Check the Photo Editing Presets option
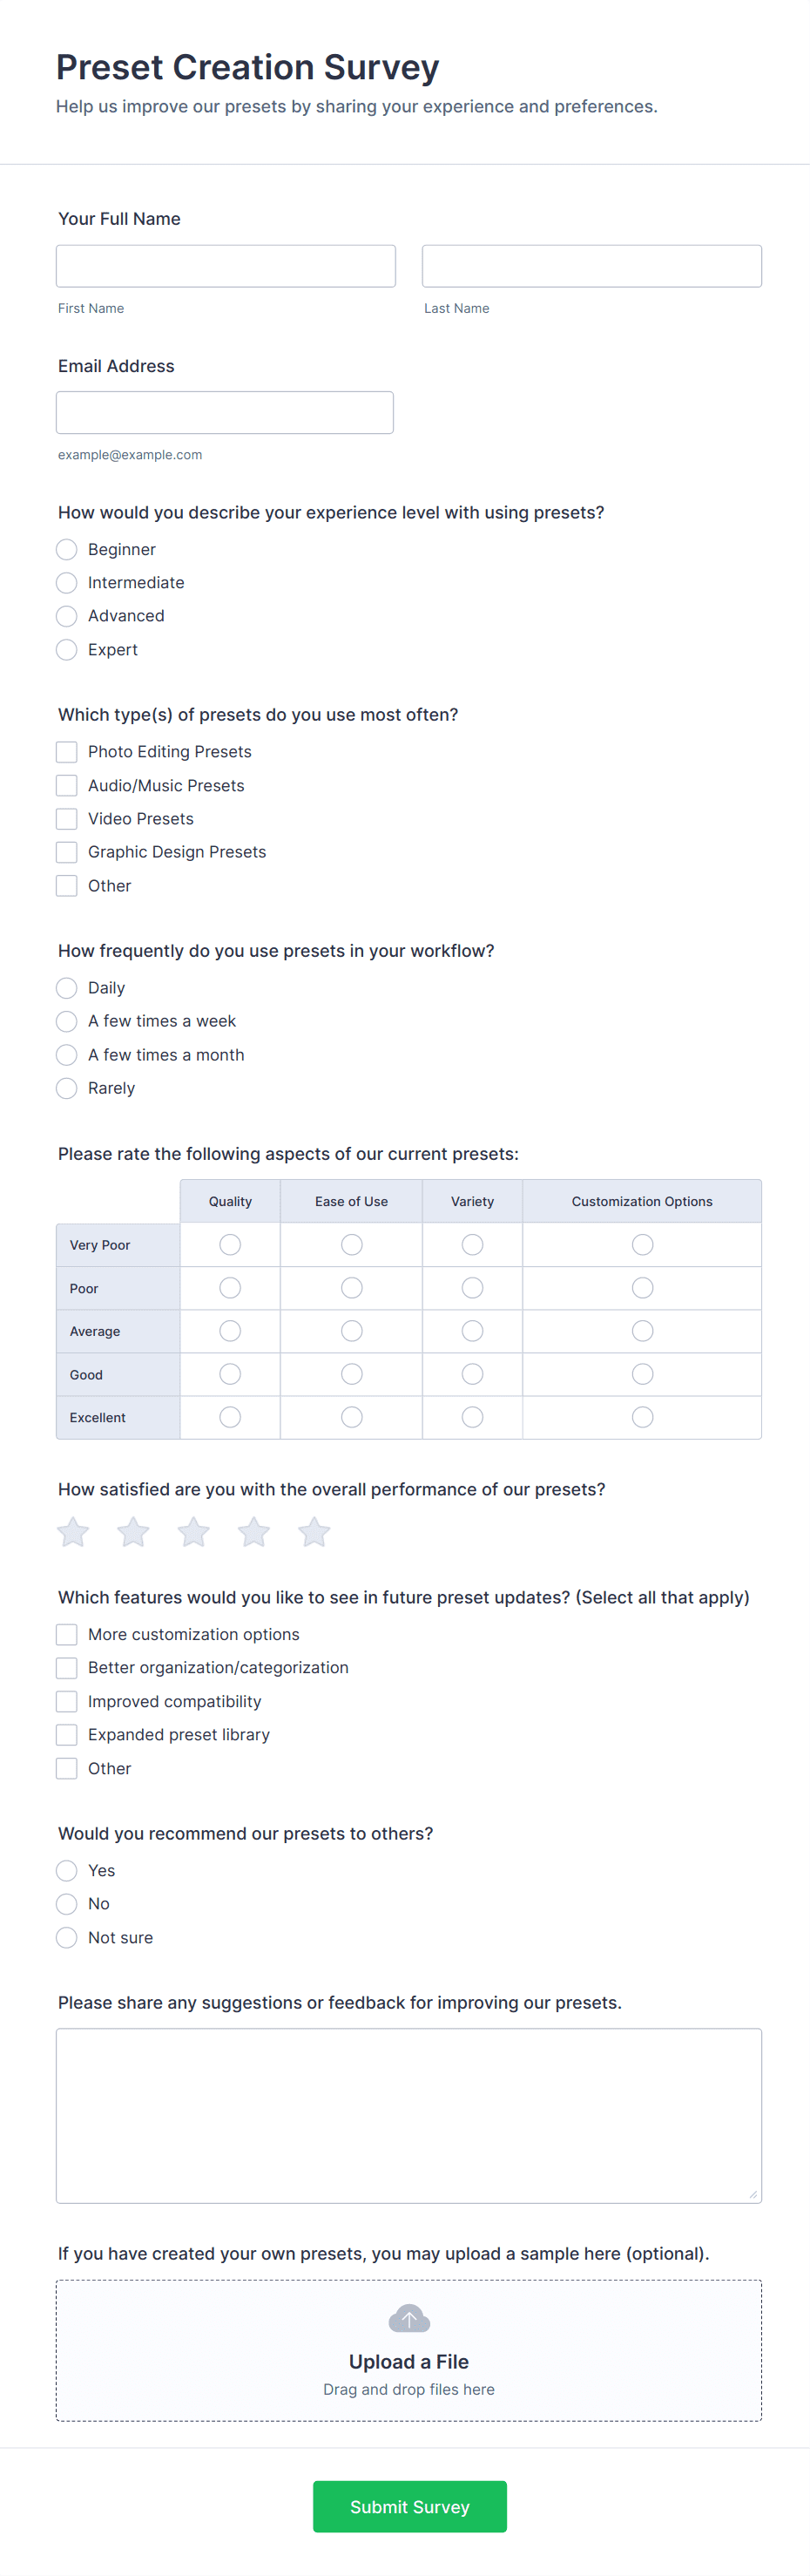The image size is (810, 2576). pos(66,751)
